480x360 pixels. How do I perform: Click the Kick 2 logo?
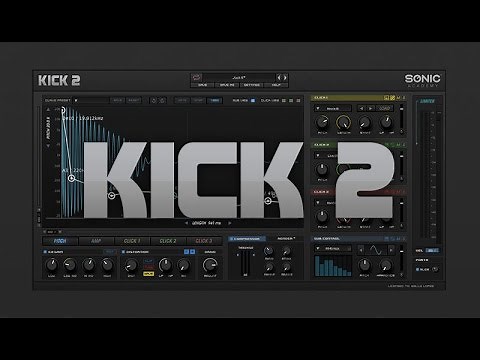tap(59, 80)
